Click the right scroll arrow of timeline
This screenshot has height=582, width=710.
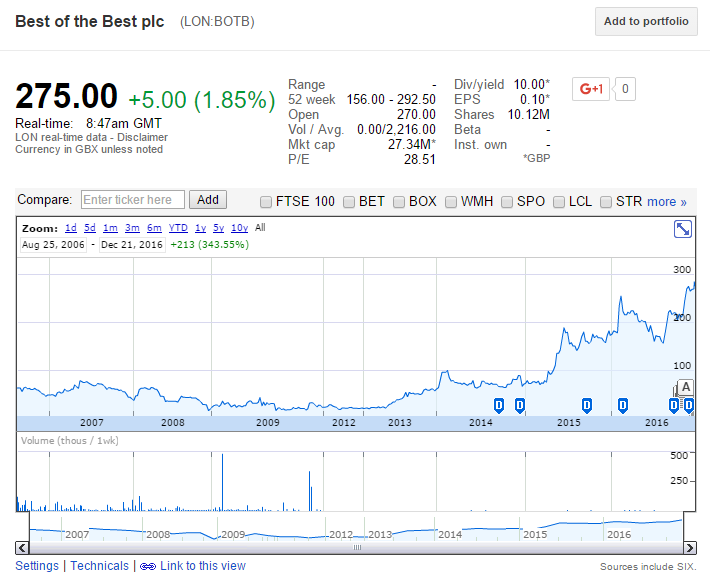[x=690, y=548]
